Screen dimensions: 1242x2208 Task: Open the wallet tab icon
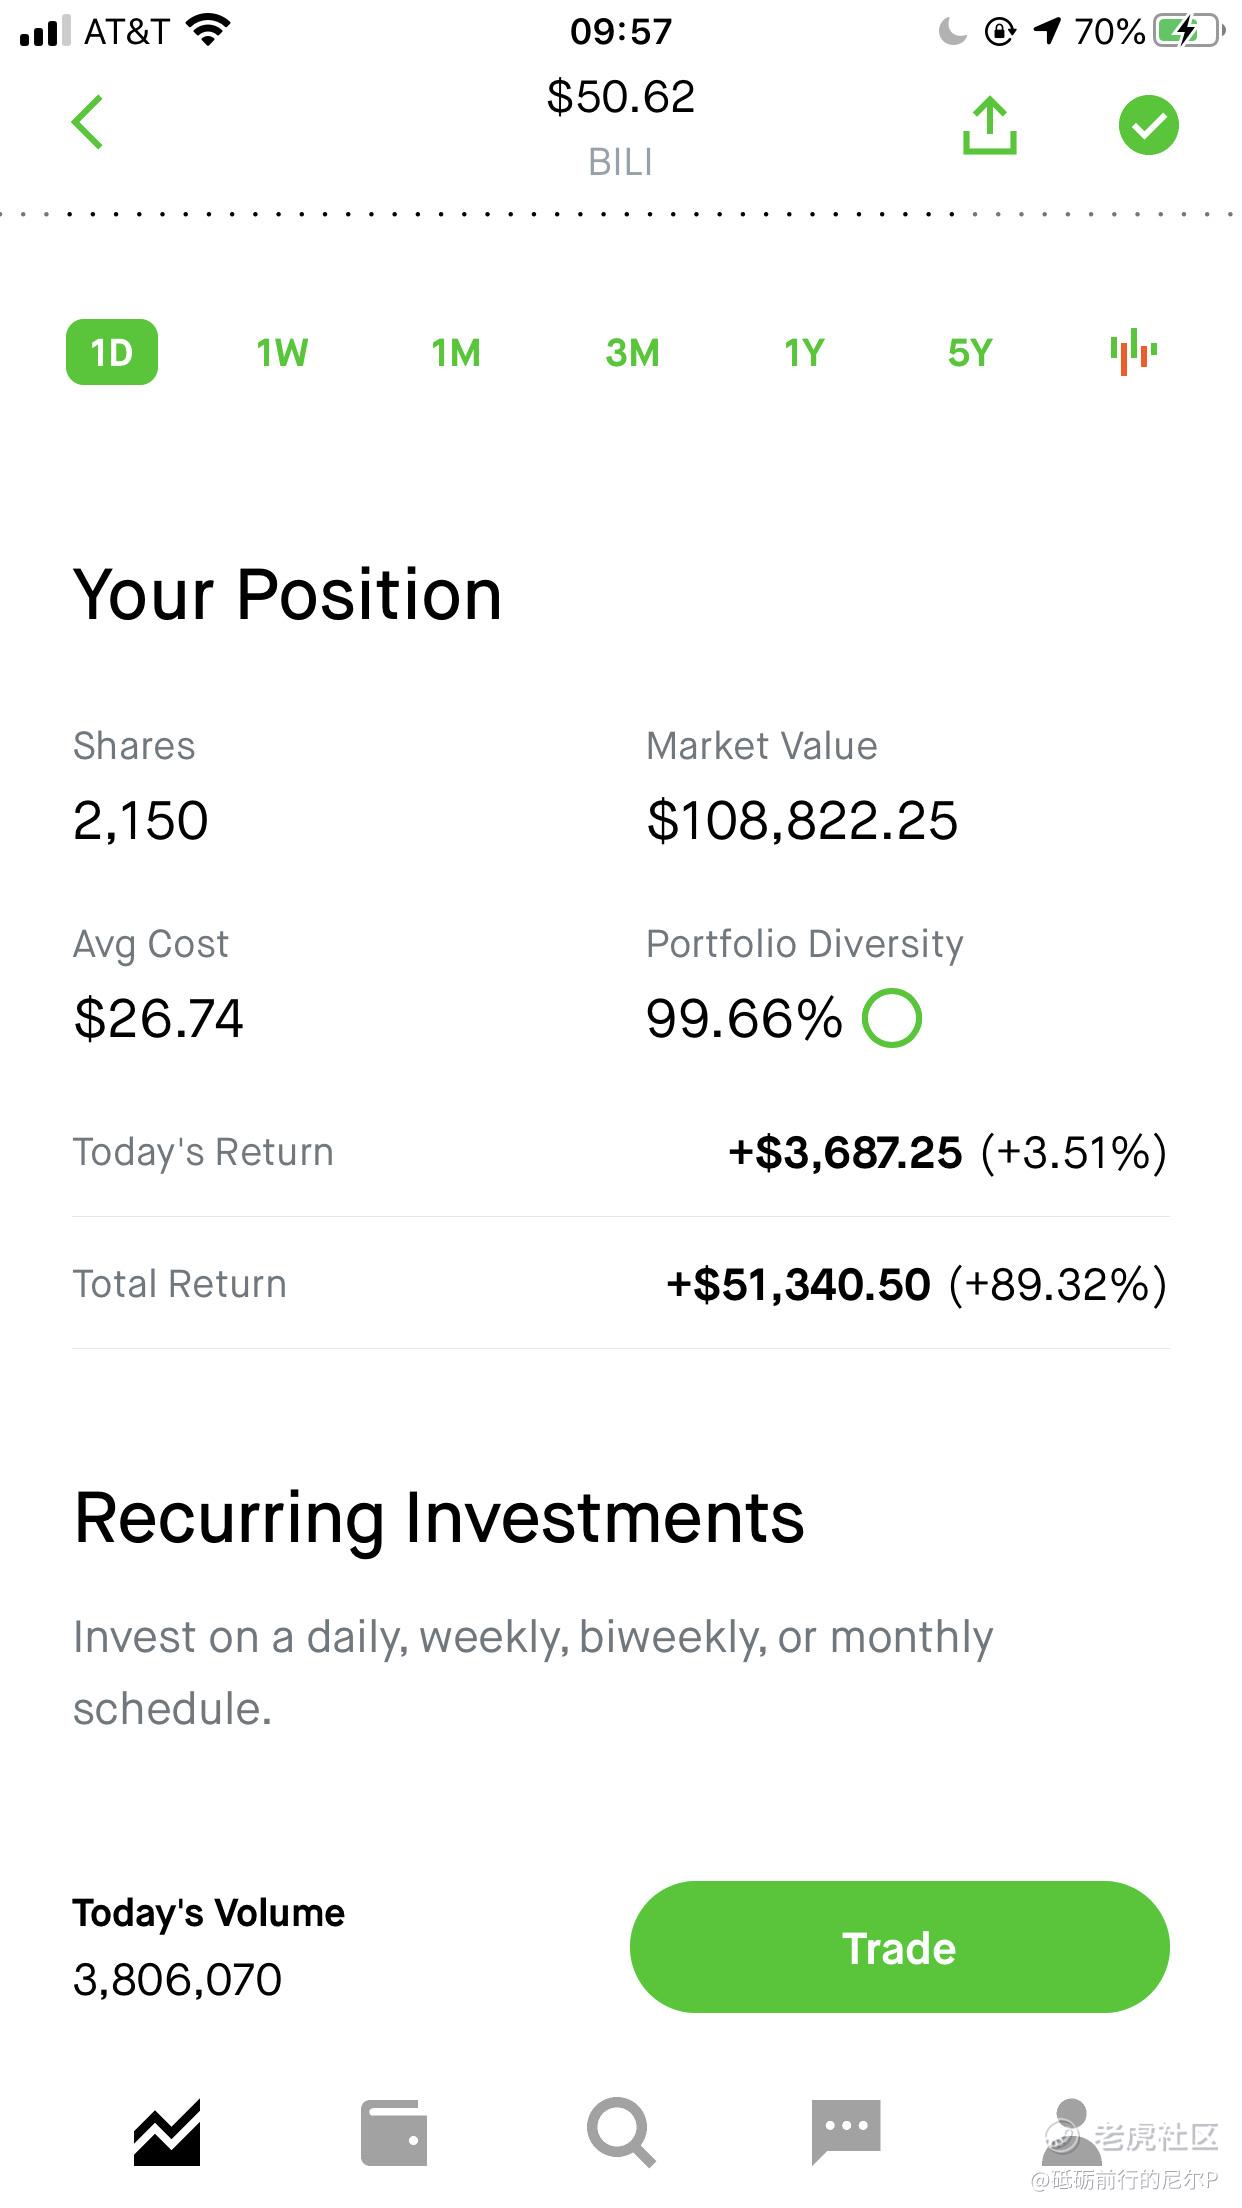tap(394, 2133)
